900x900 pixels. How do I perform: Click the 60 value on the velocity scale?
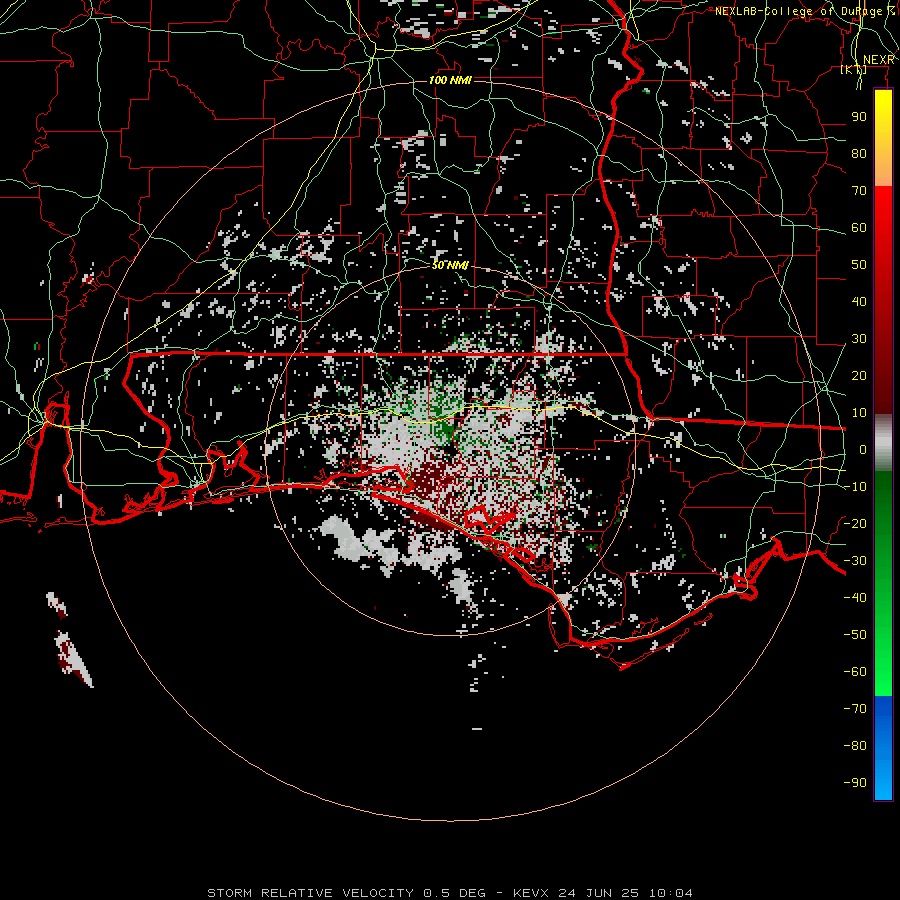(859, 227)
